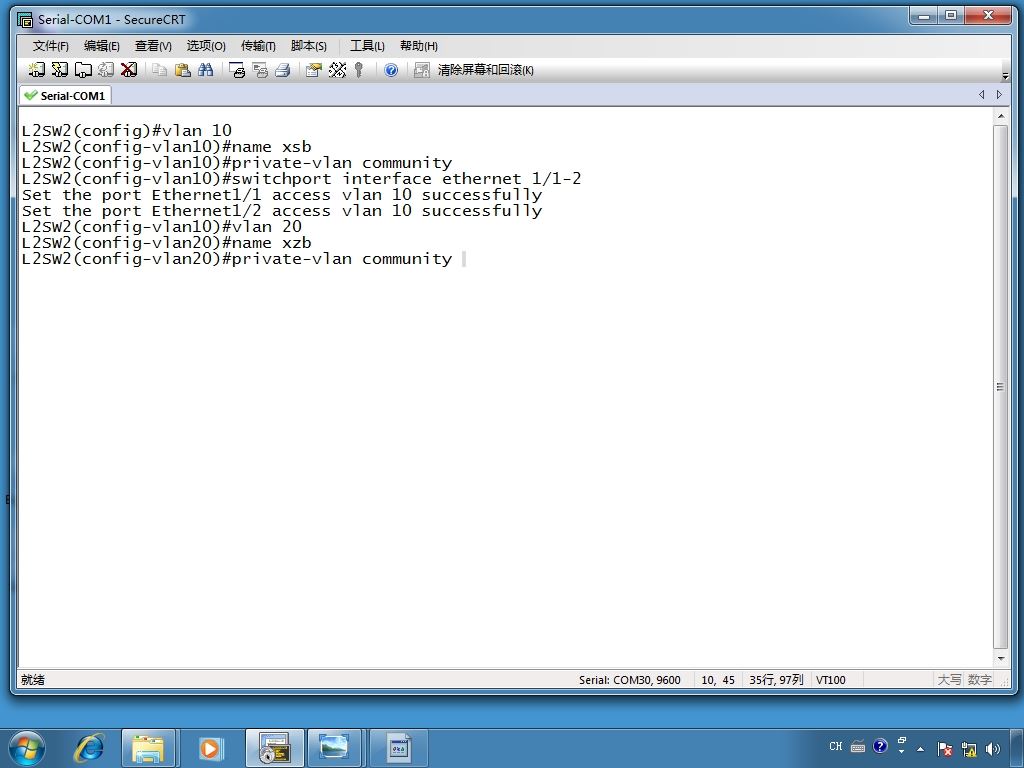Click the clear screen and scrollback icon
The image size is (1024, 768).
422,70
